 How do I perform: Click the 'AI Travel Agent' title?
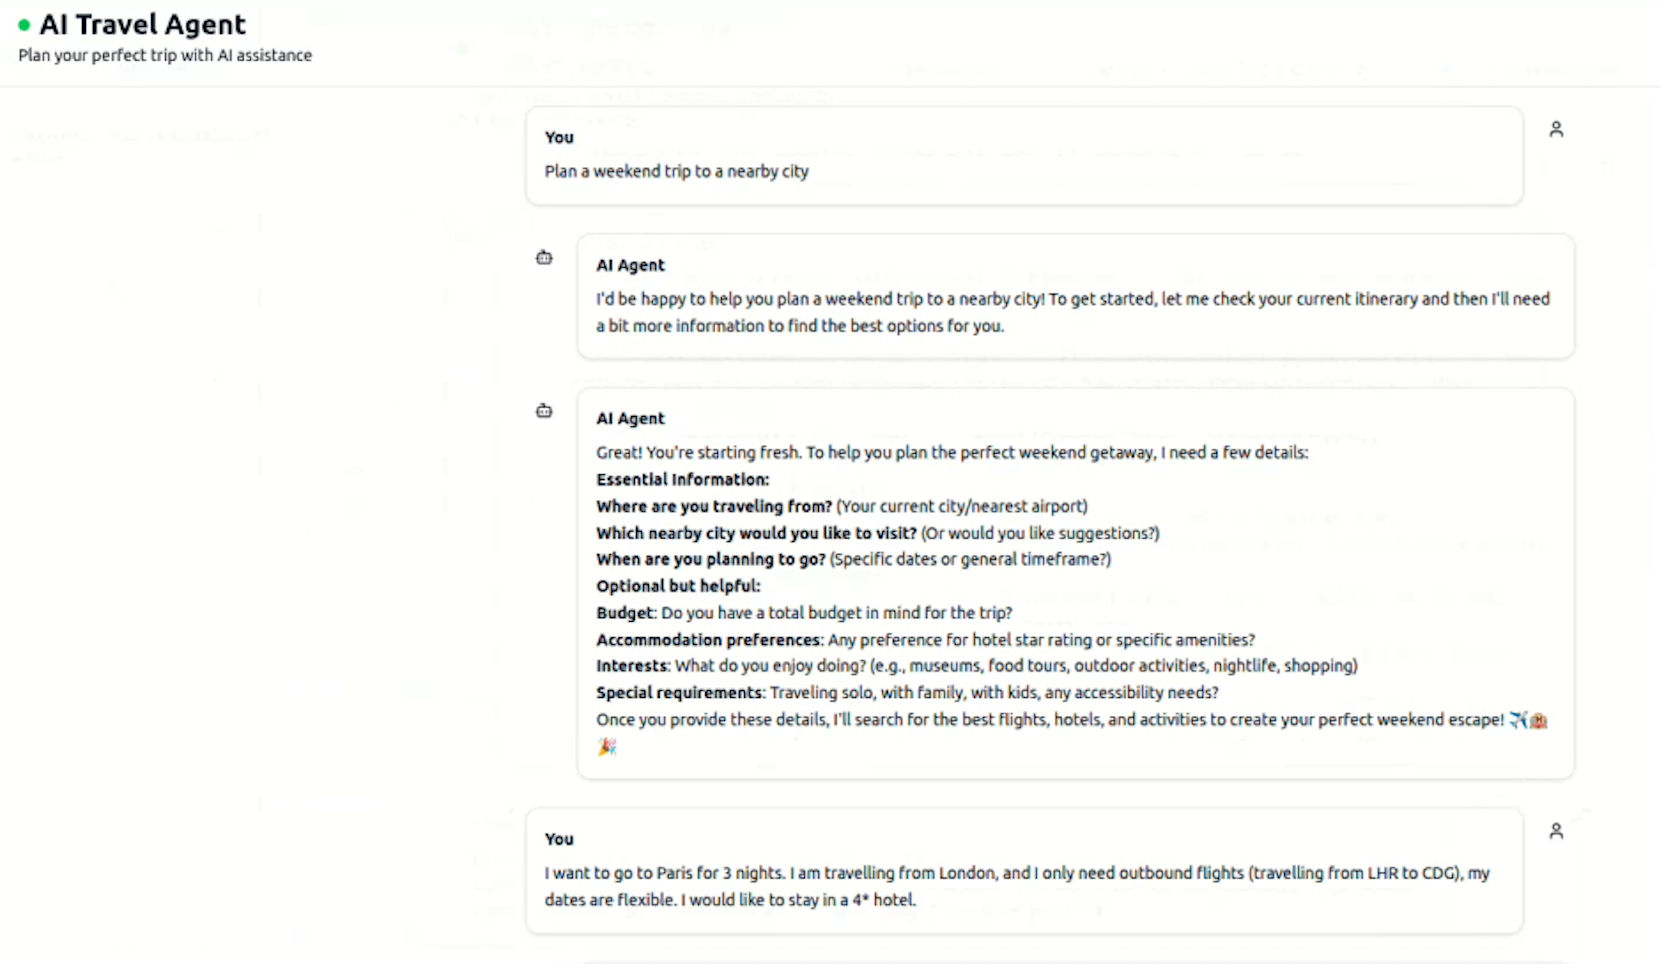[x=142, y=25]
